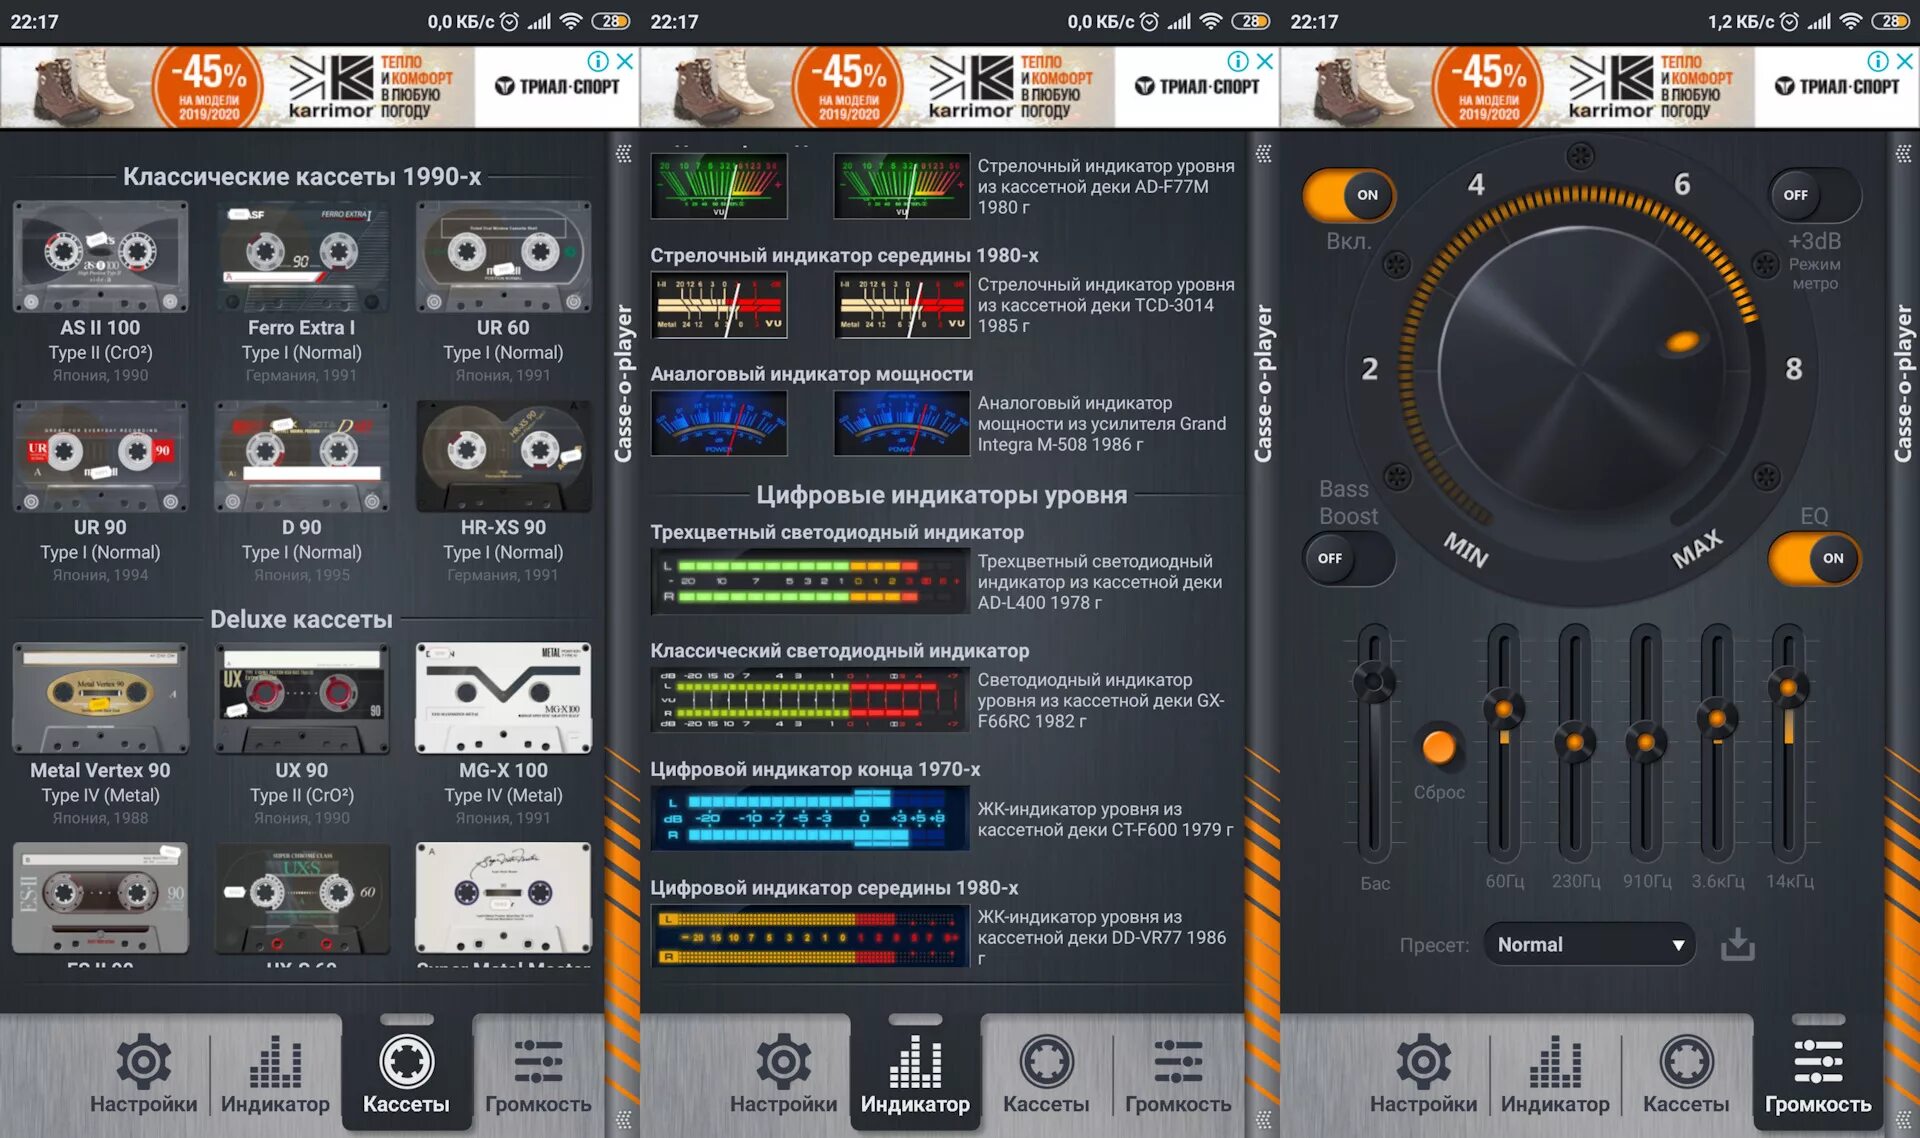The height and width of the screenshot is (1138, 1920).
Task: Close the ad in left panel
Action: tap(625, 61)
